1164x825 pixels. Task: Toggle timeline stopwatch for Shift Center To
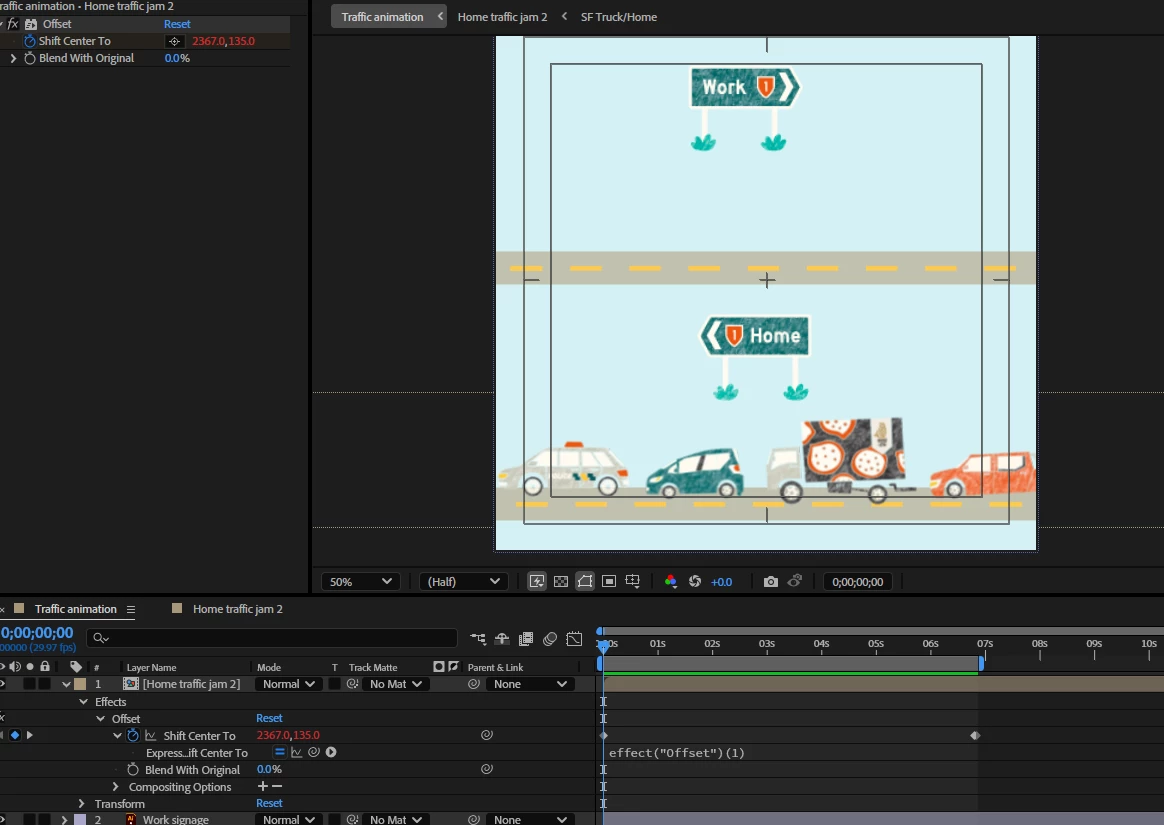coord(133,735)
